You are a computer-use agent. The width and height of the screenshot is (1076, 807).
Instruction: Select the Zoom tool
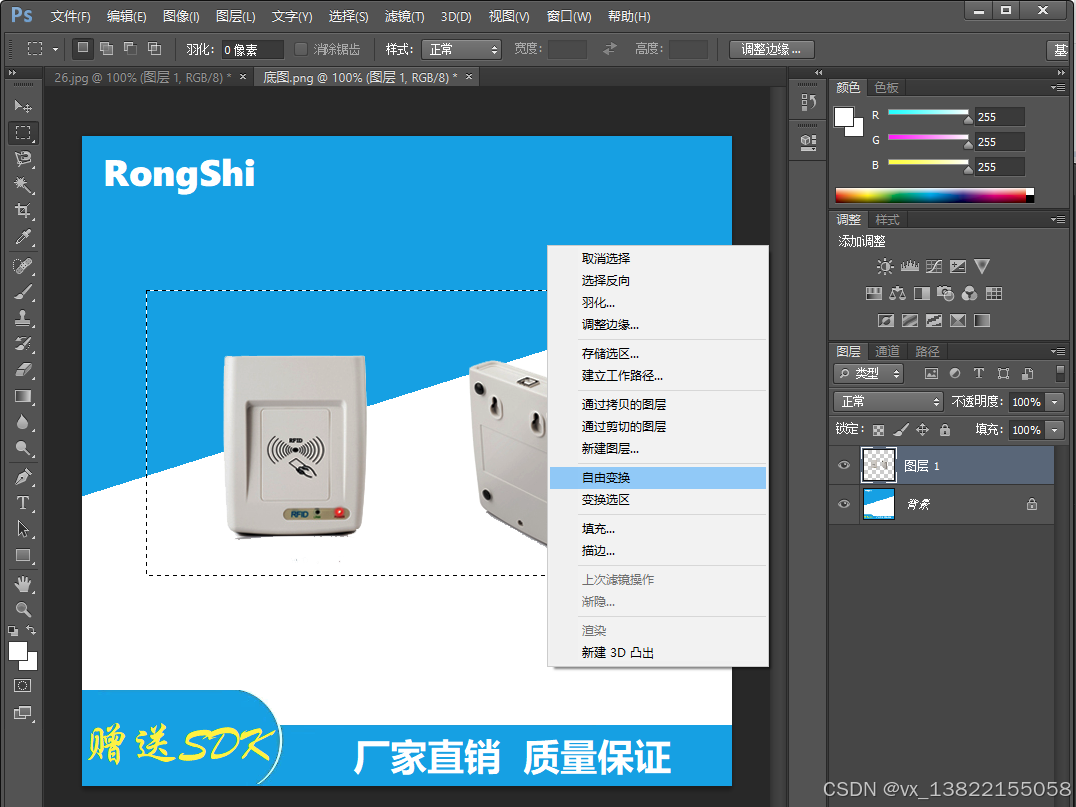pos(23,609)
